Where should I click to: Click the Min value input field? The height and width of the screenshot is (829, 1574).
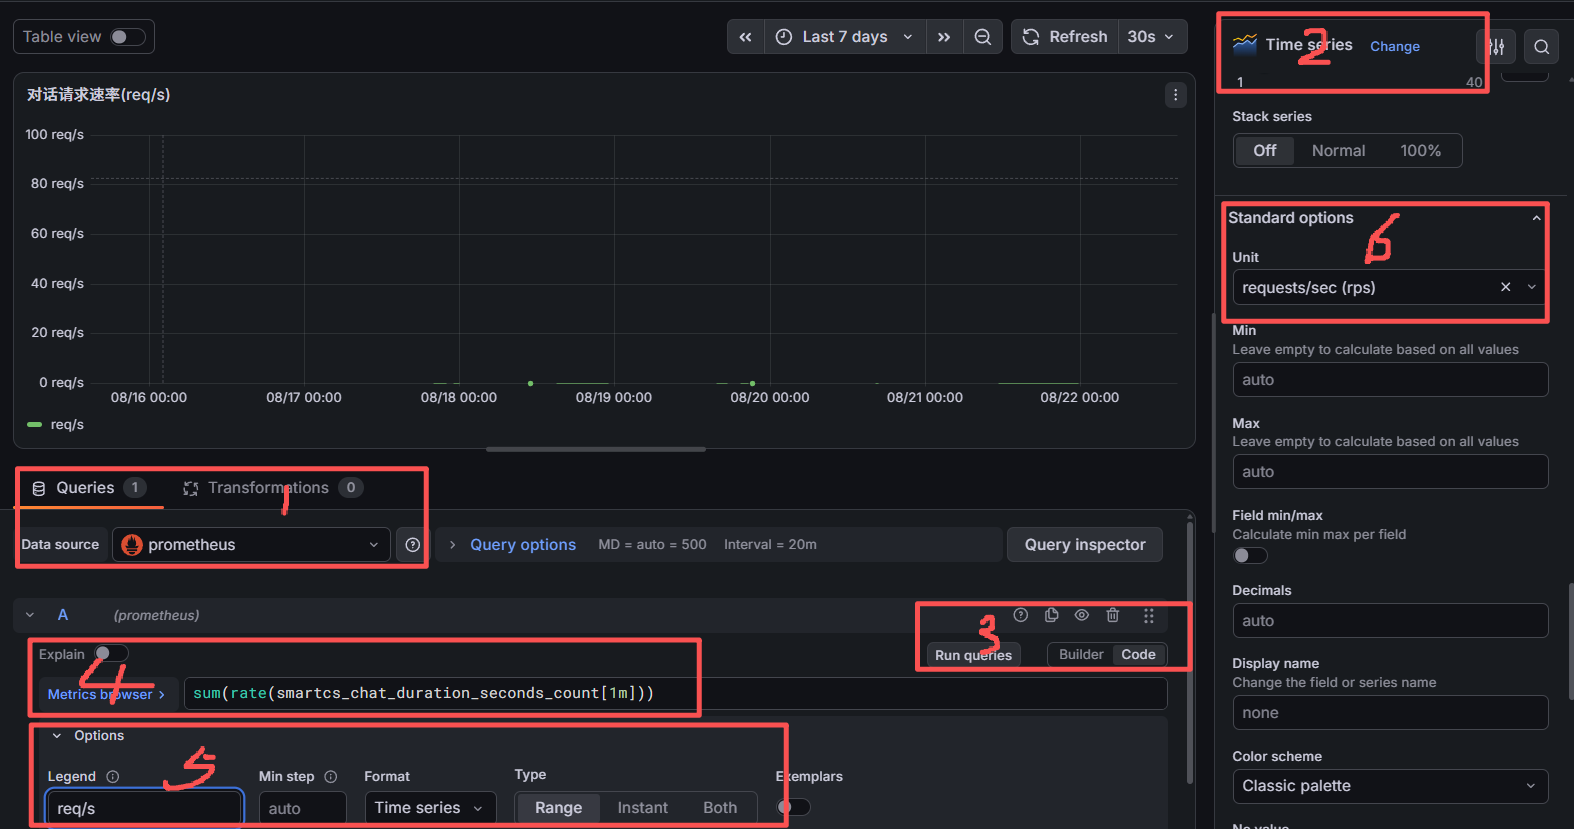pos(1390,380)
